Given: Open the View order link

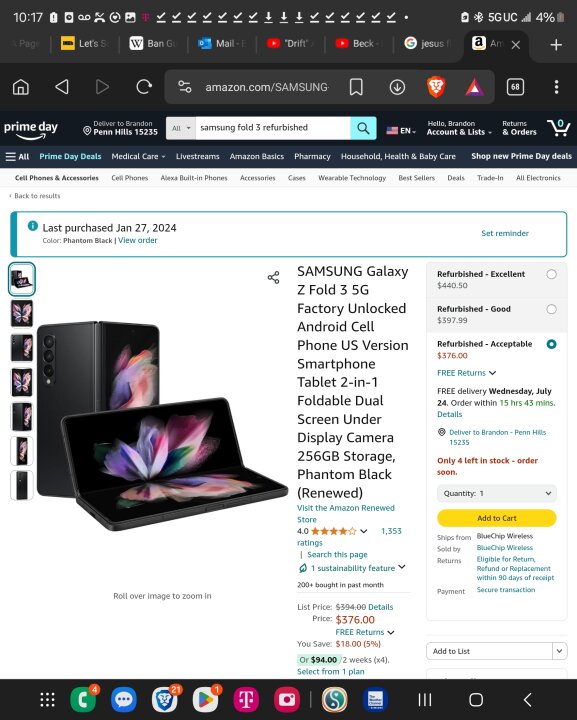Looking at the screenshot, I should point(138,240).
